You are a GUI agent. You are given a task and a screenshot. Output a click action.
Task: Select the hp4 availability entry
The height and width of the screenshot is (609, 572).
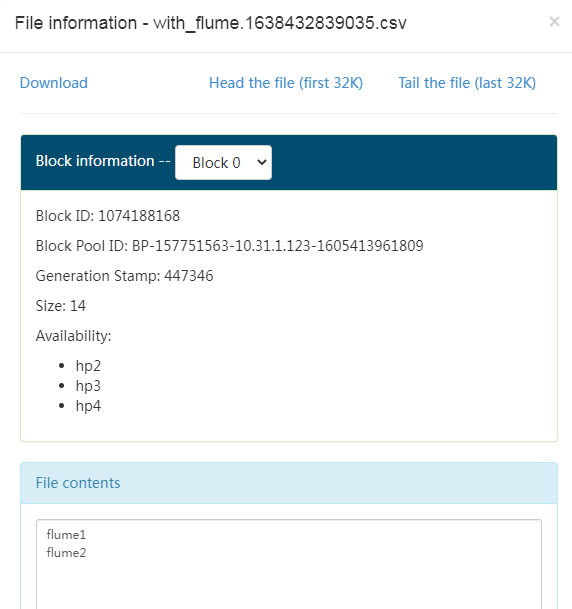tap(88, 406)
